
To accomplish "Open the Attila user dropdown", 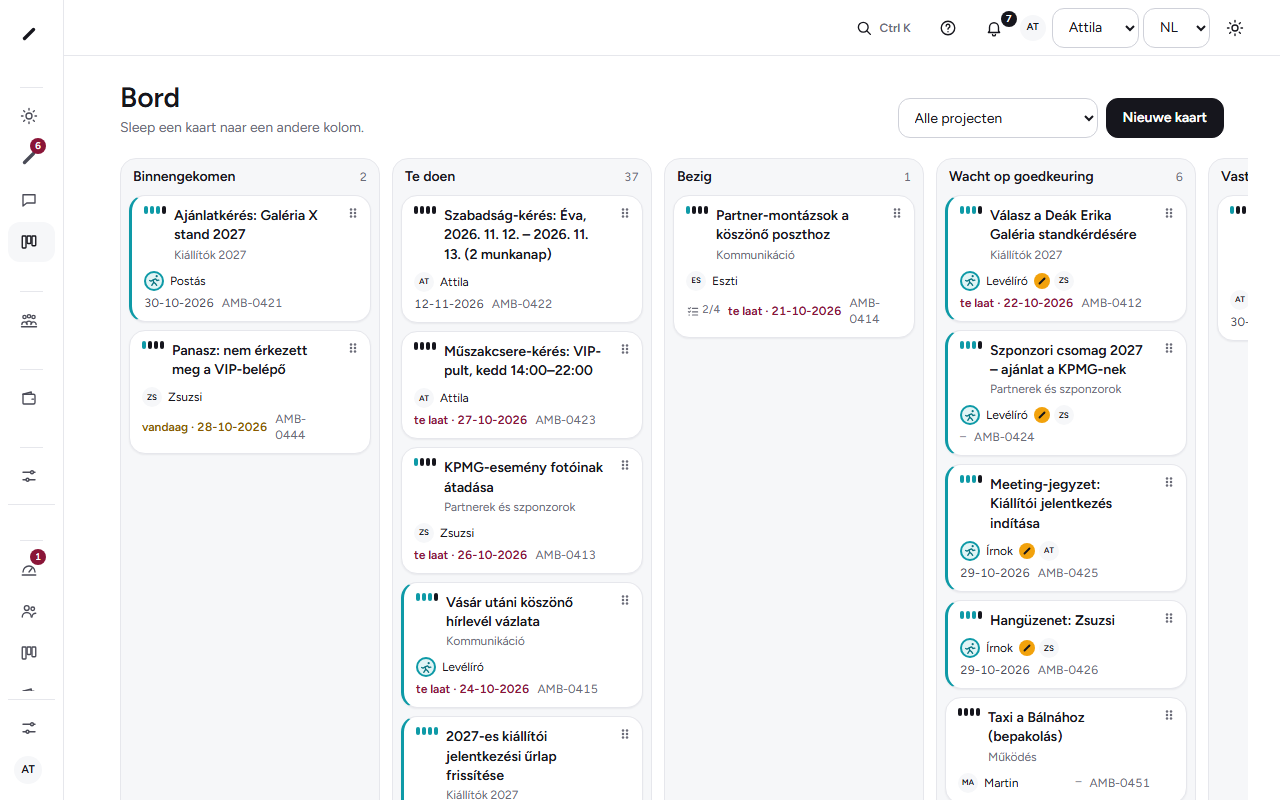I will [x=1095, y=28].
